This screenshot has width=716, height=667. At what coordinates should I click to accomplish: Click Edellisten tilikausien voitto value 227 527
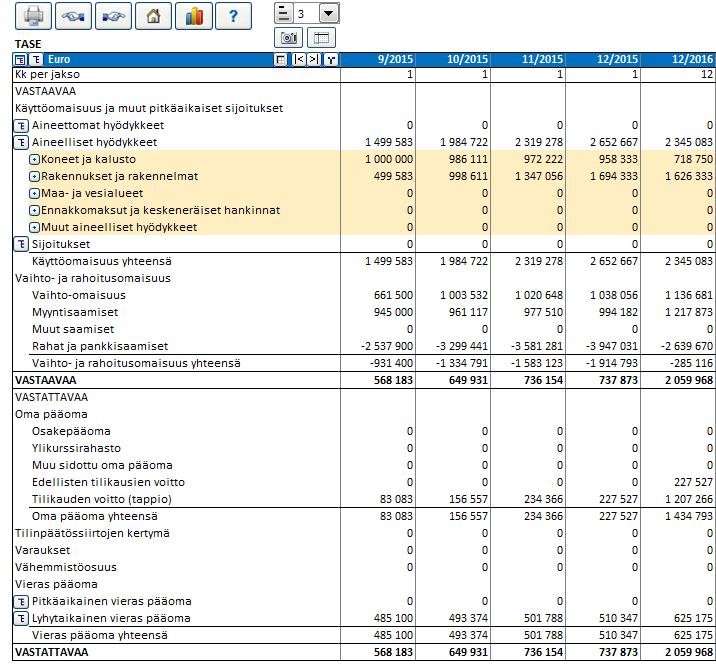693,483
